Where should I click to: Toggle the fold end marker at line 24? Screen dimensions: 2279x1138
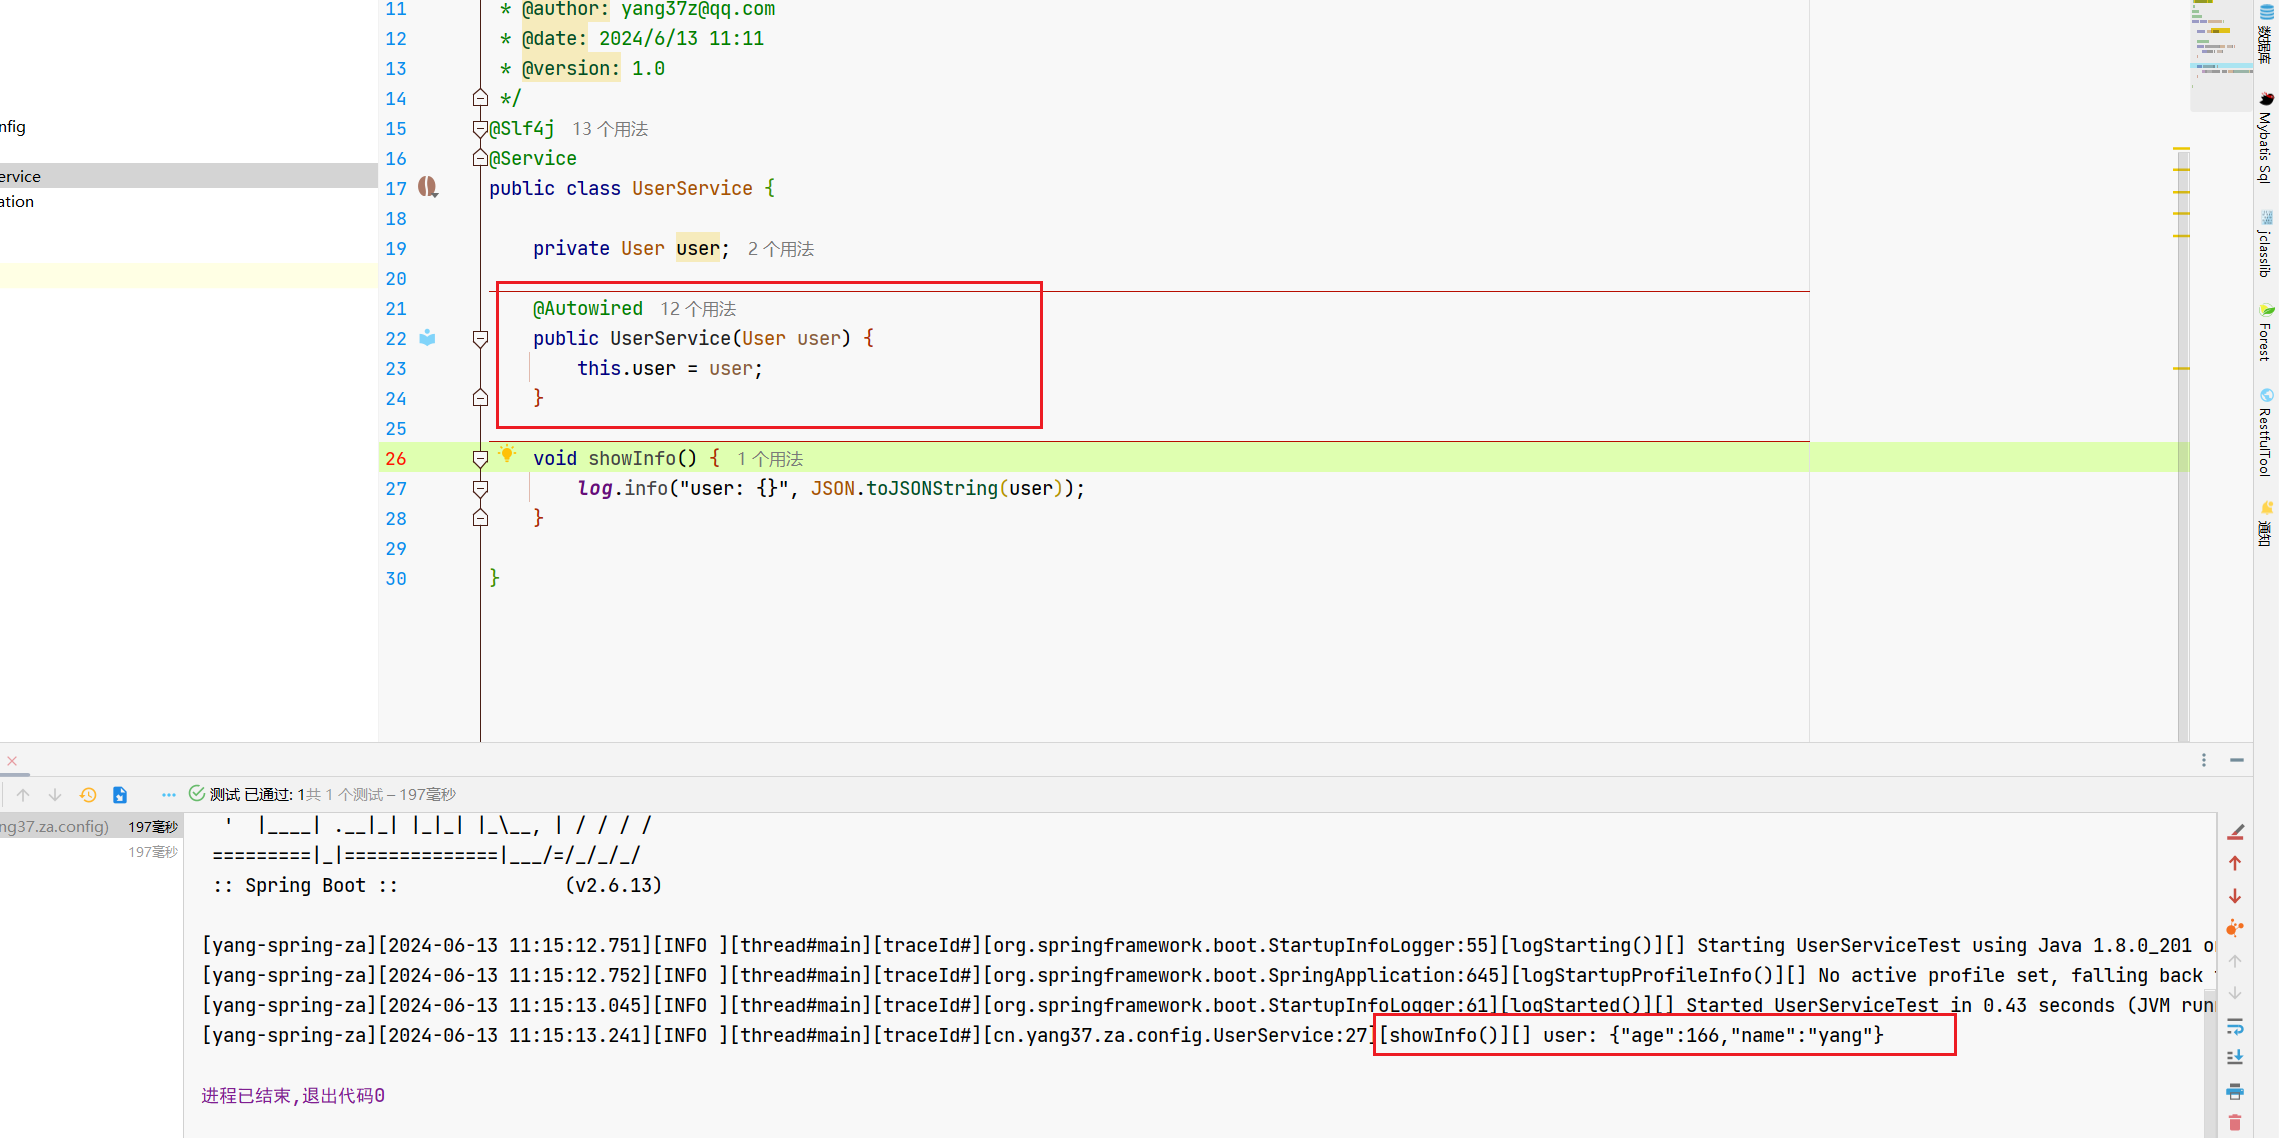click(x=480, y=398)
